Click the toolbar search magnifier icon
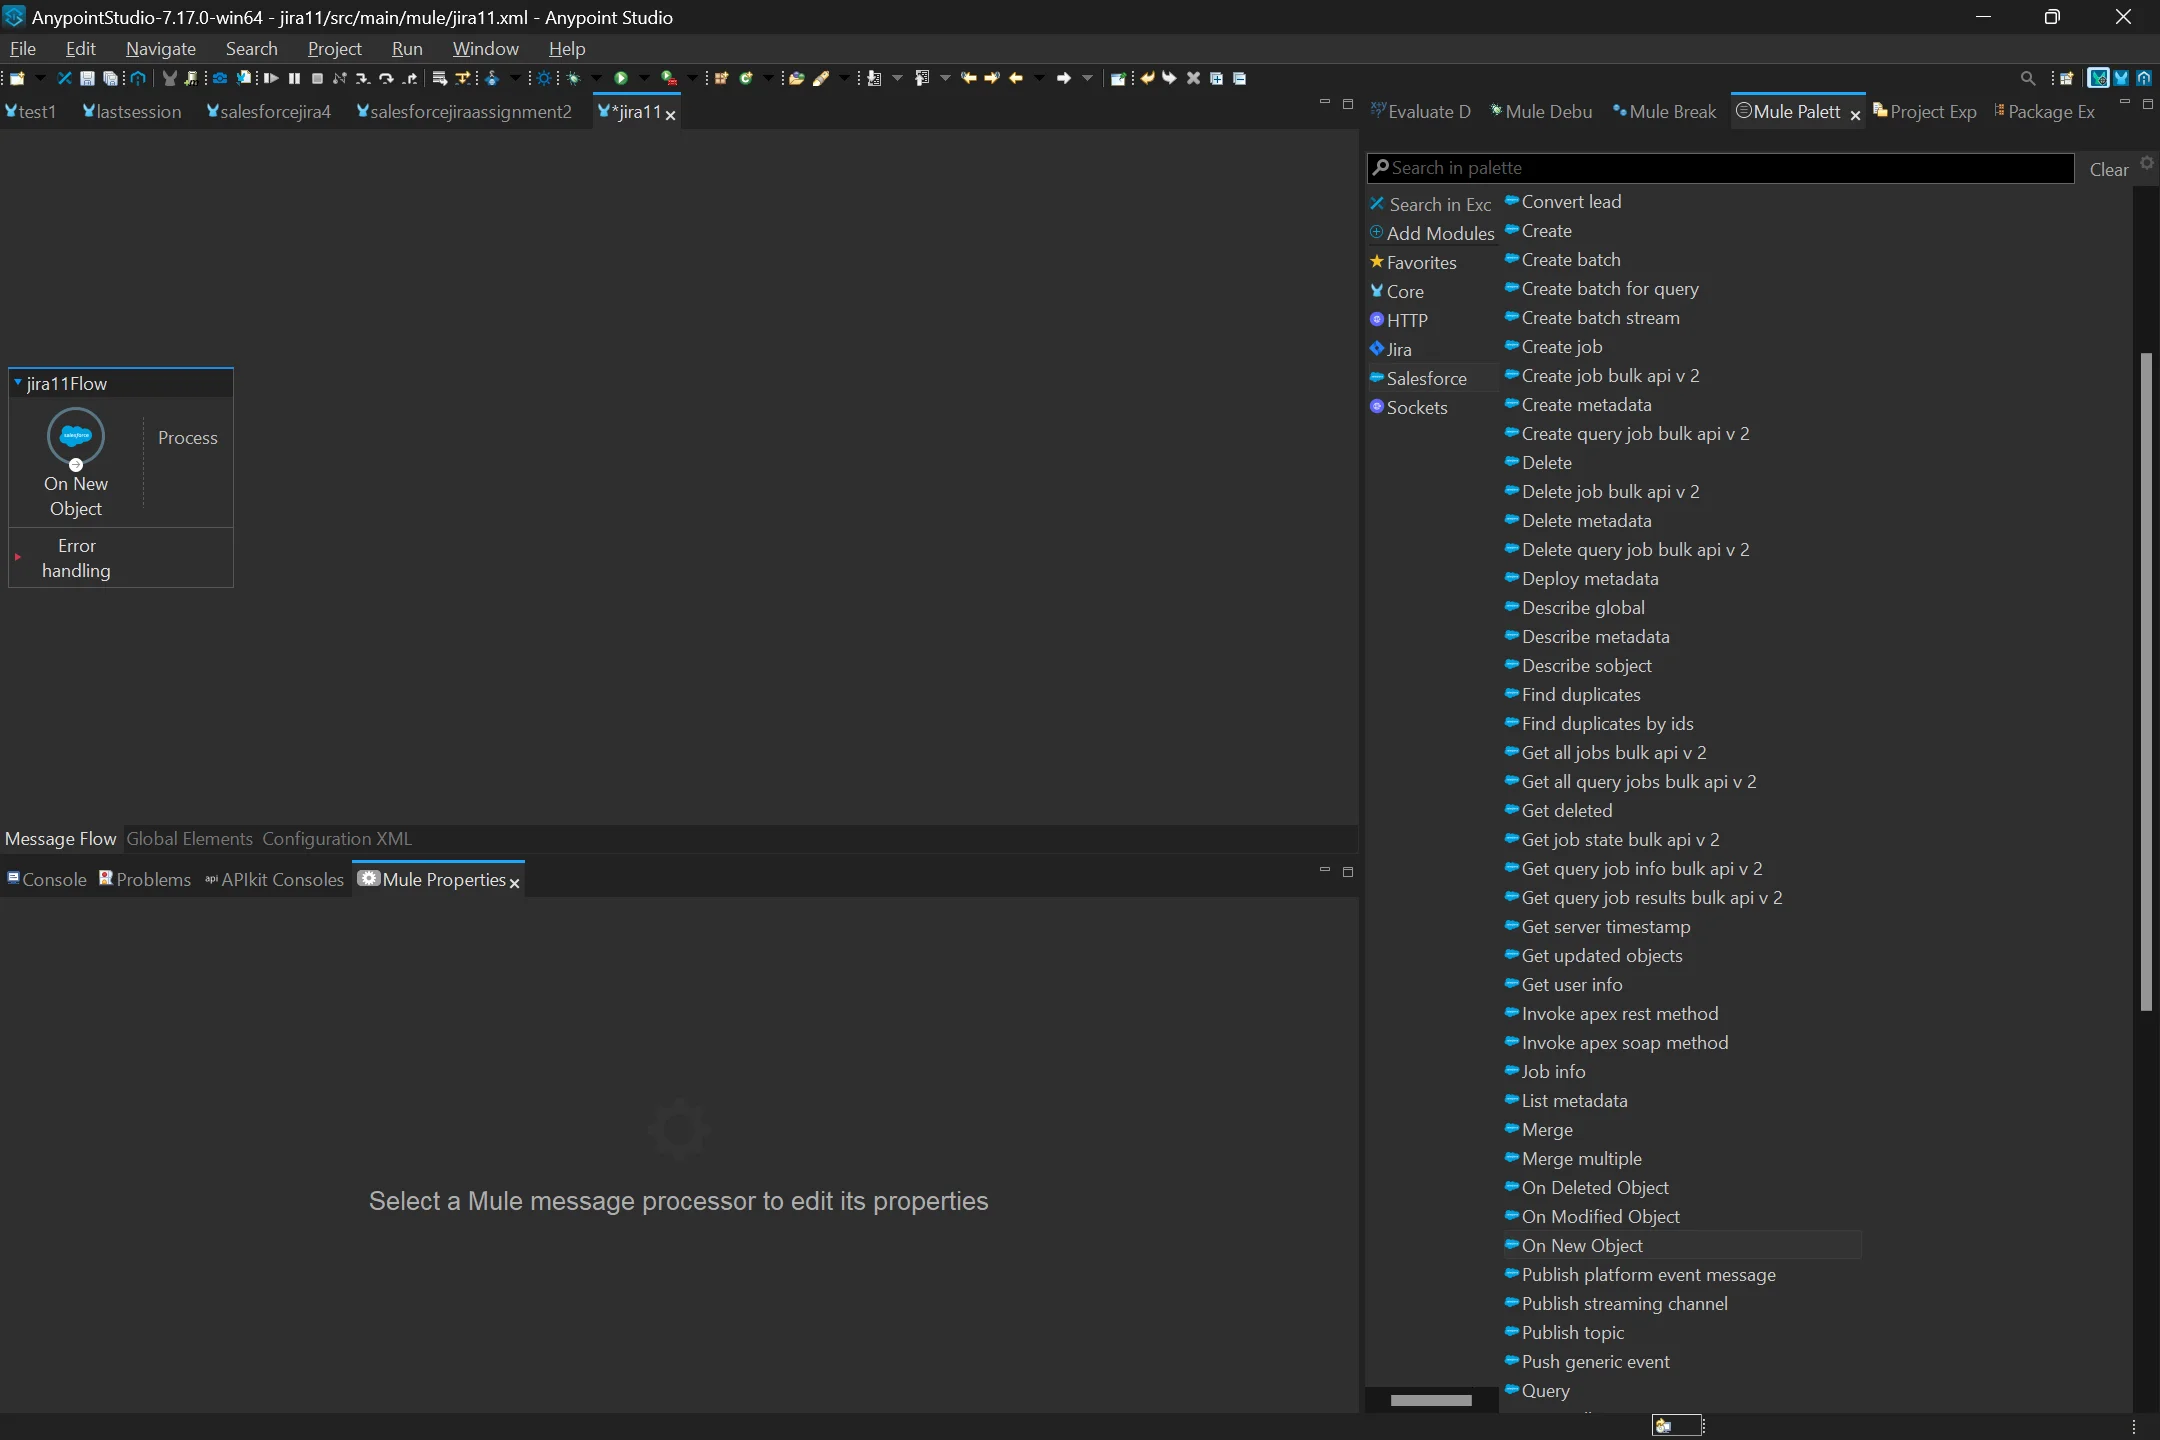Screen dimensions: 2160x1440 click(x=2027, y=78)
